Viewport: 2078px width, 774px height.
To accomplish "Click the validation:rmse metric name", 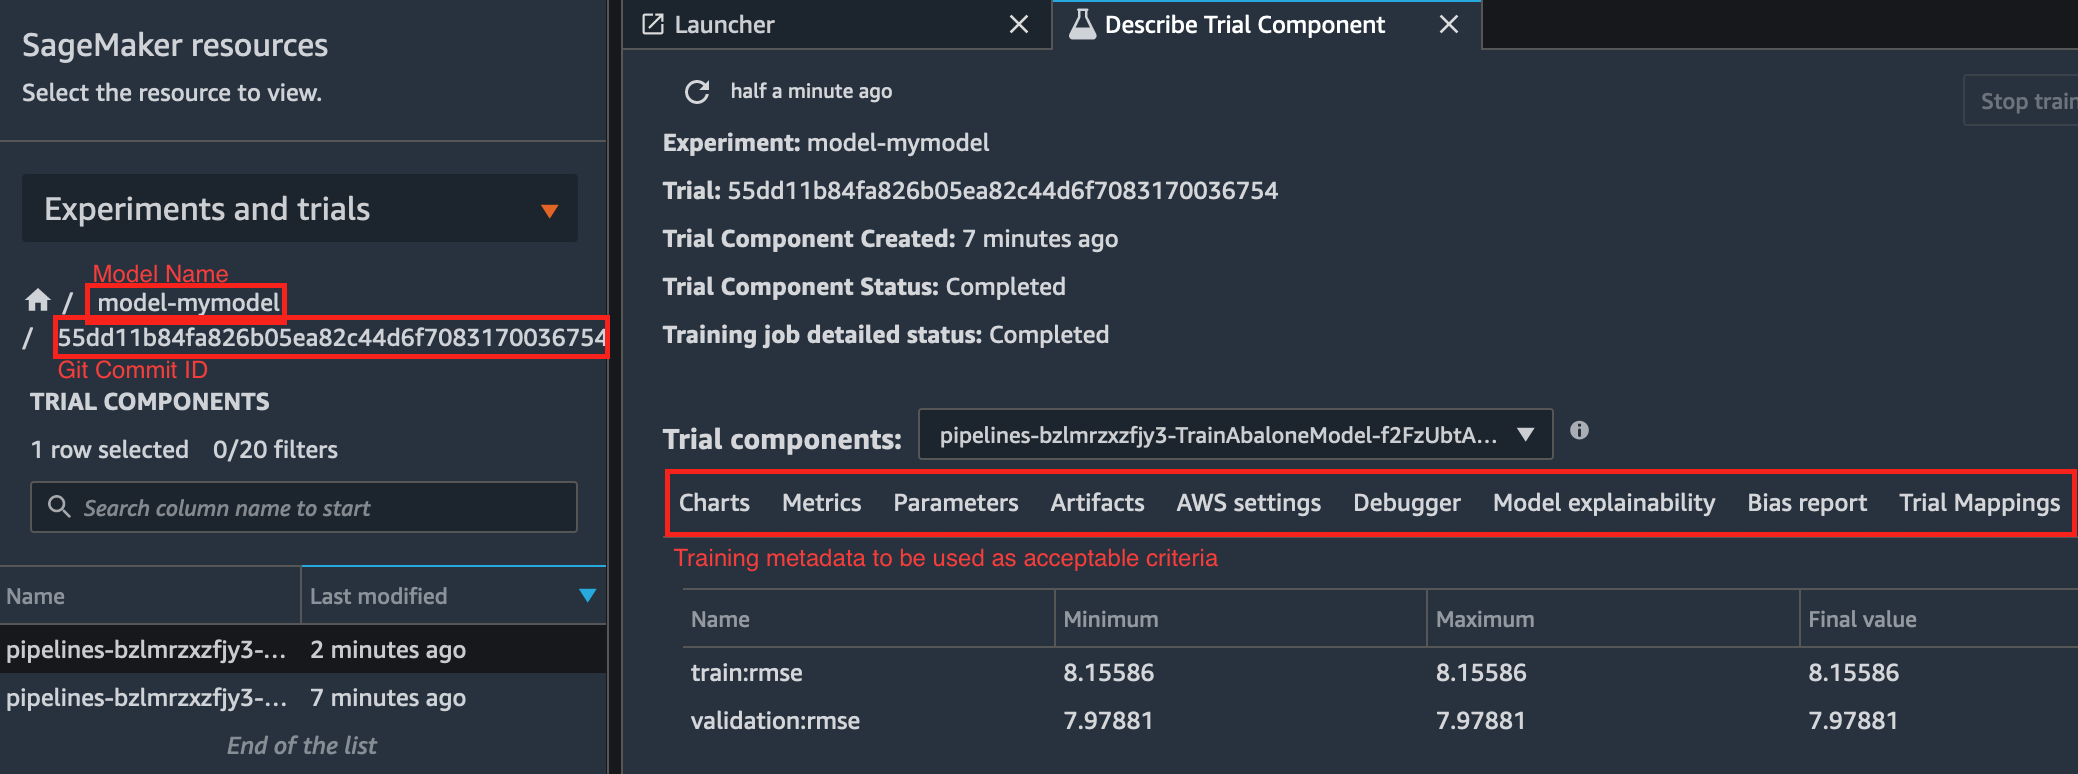I will pos(775,720).
